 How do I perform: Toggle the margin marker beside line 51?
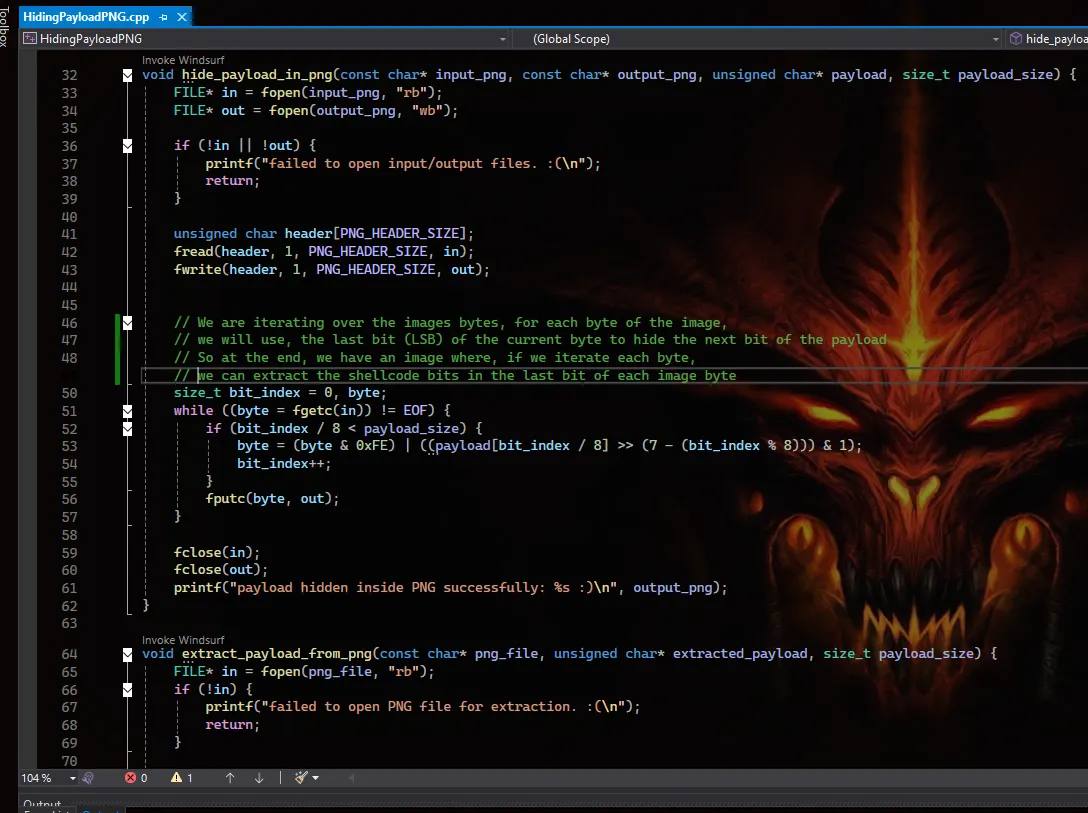click(126, 410)
